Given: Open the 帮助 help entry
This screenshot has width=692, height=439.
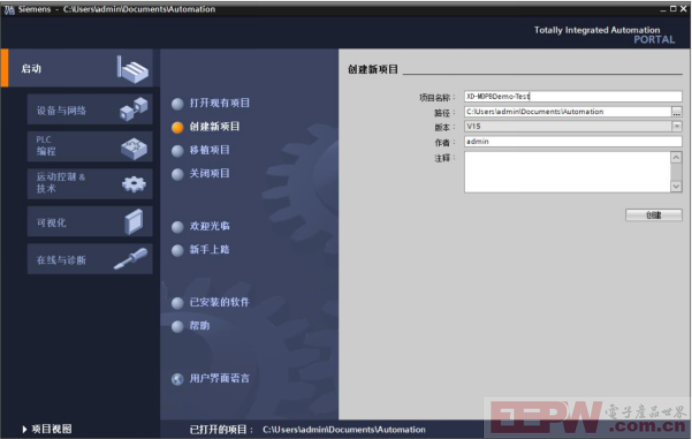Looking at the screenshot, I should pos(199,326).
